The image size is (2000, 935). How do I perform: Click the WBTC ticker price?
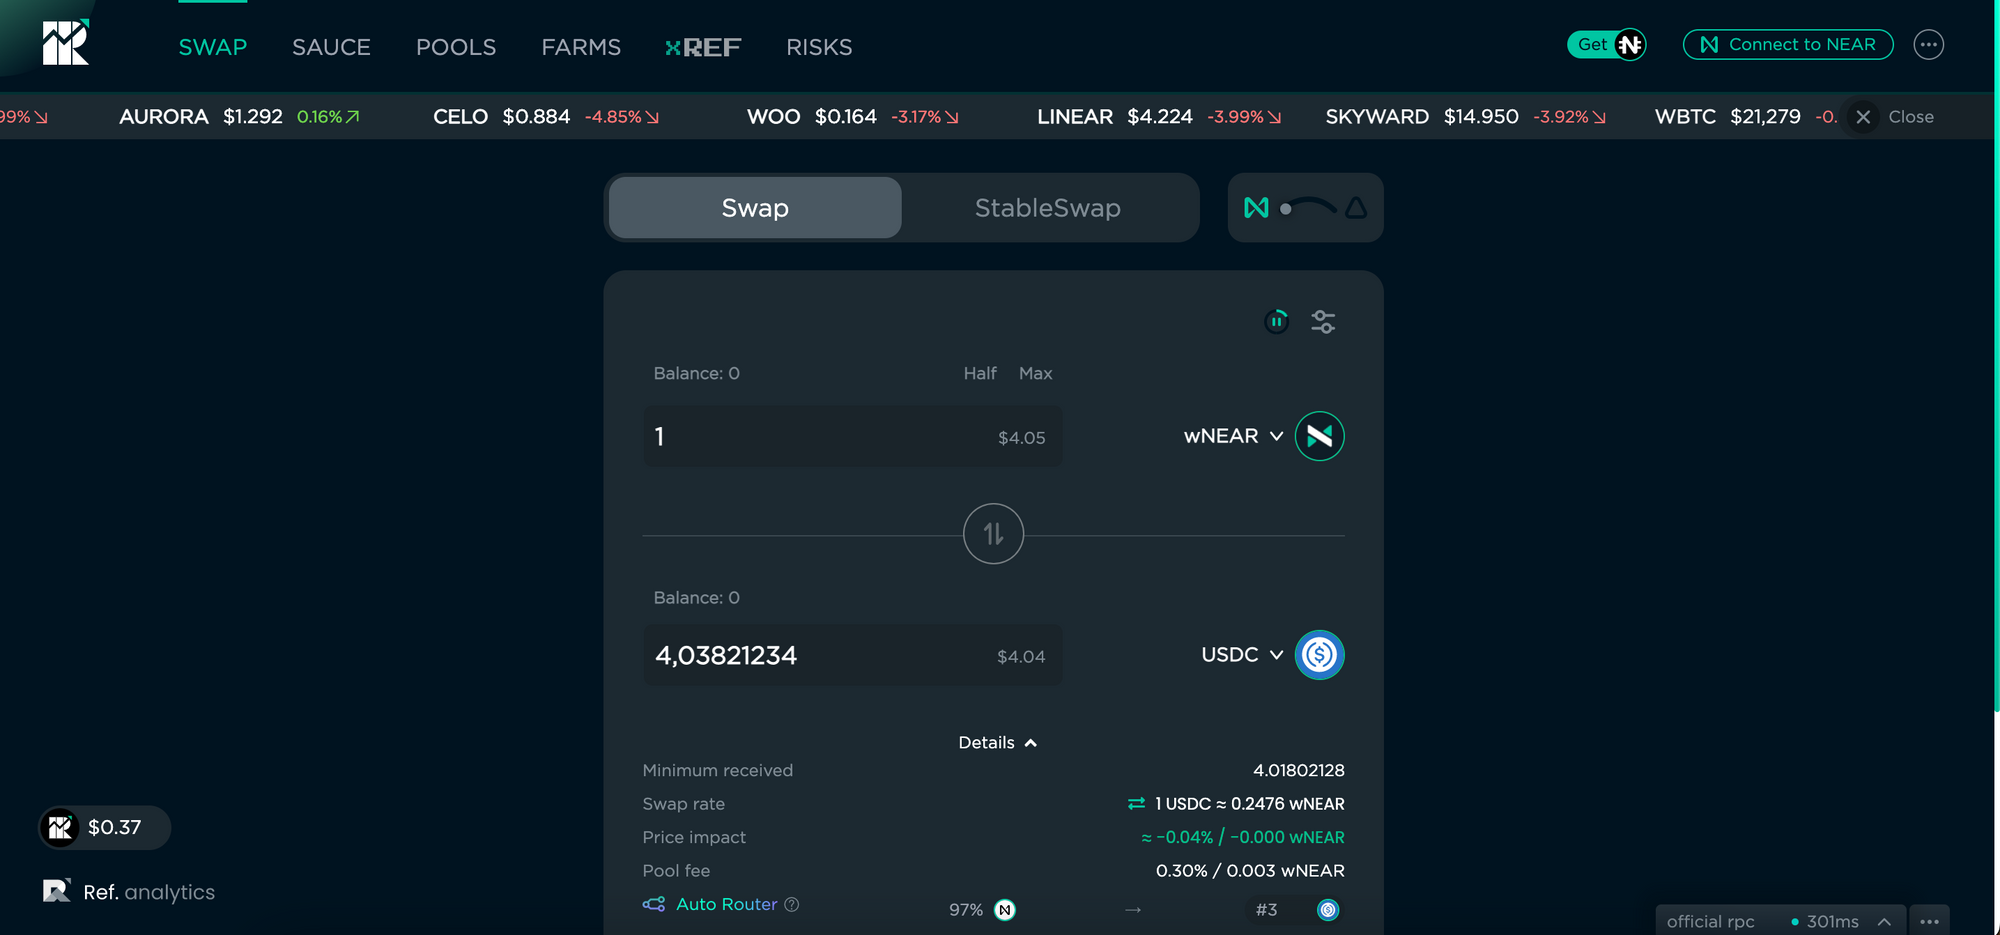[1766, 117]
